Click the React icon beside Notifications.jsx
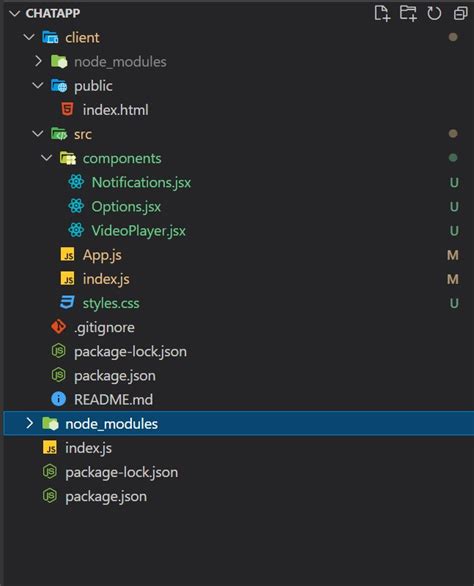The image size is (474, 586). [x=76, y=182]
